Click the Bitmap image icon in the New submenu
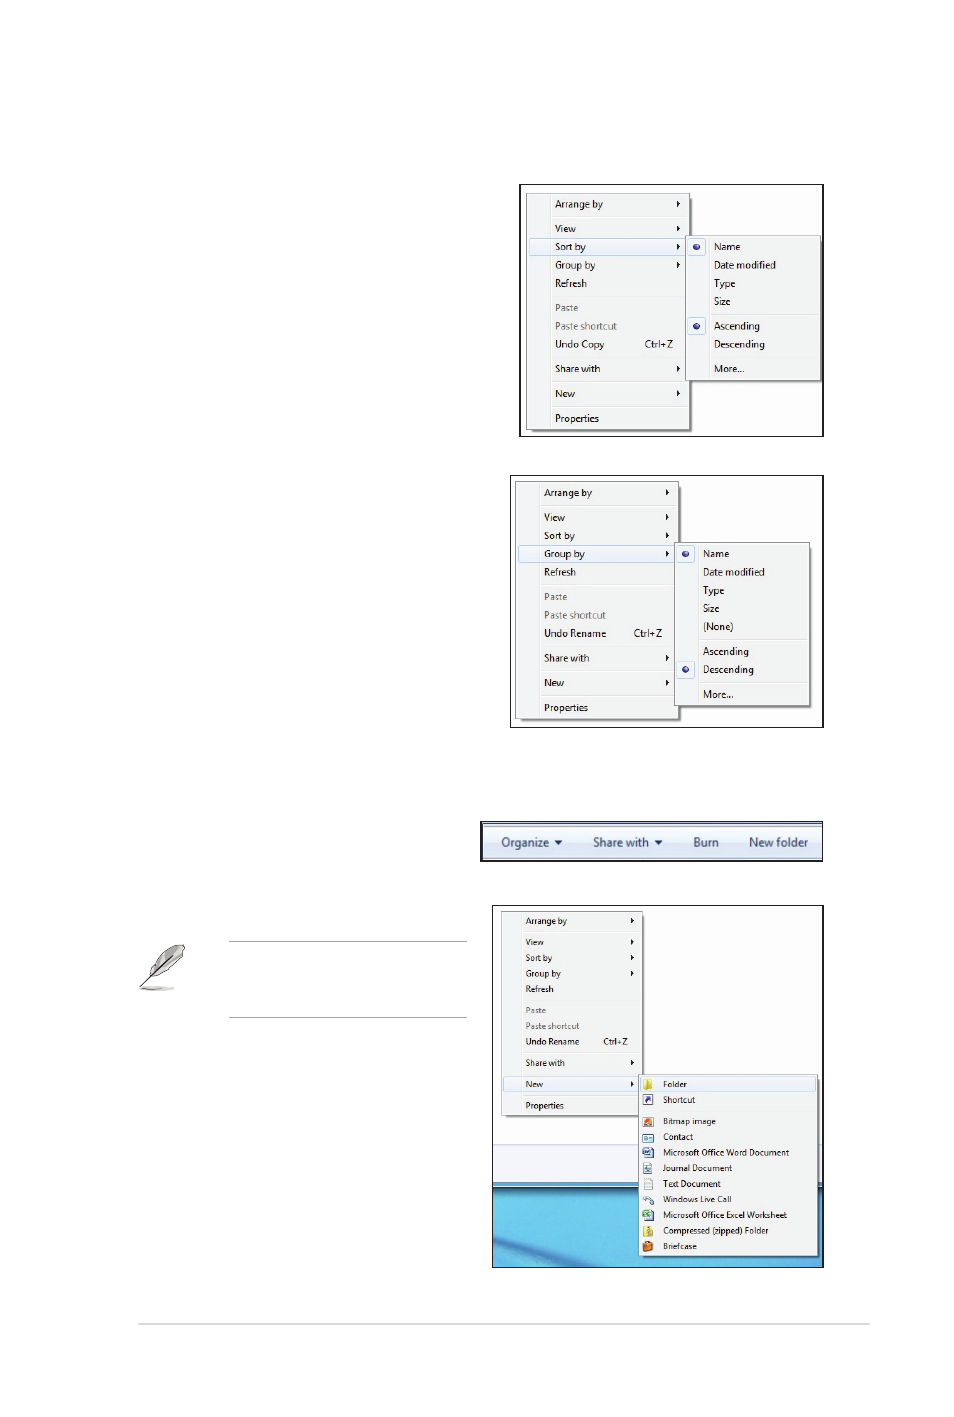 pyautogui.click(x=648, y=1122)
